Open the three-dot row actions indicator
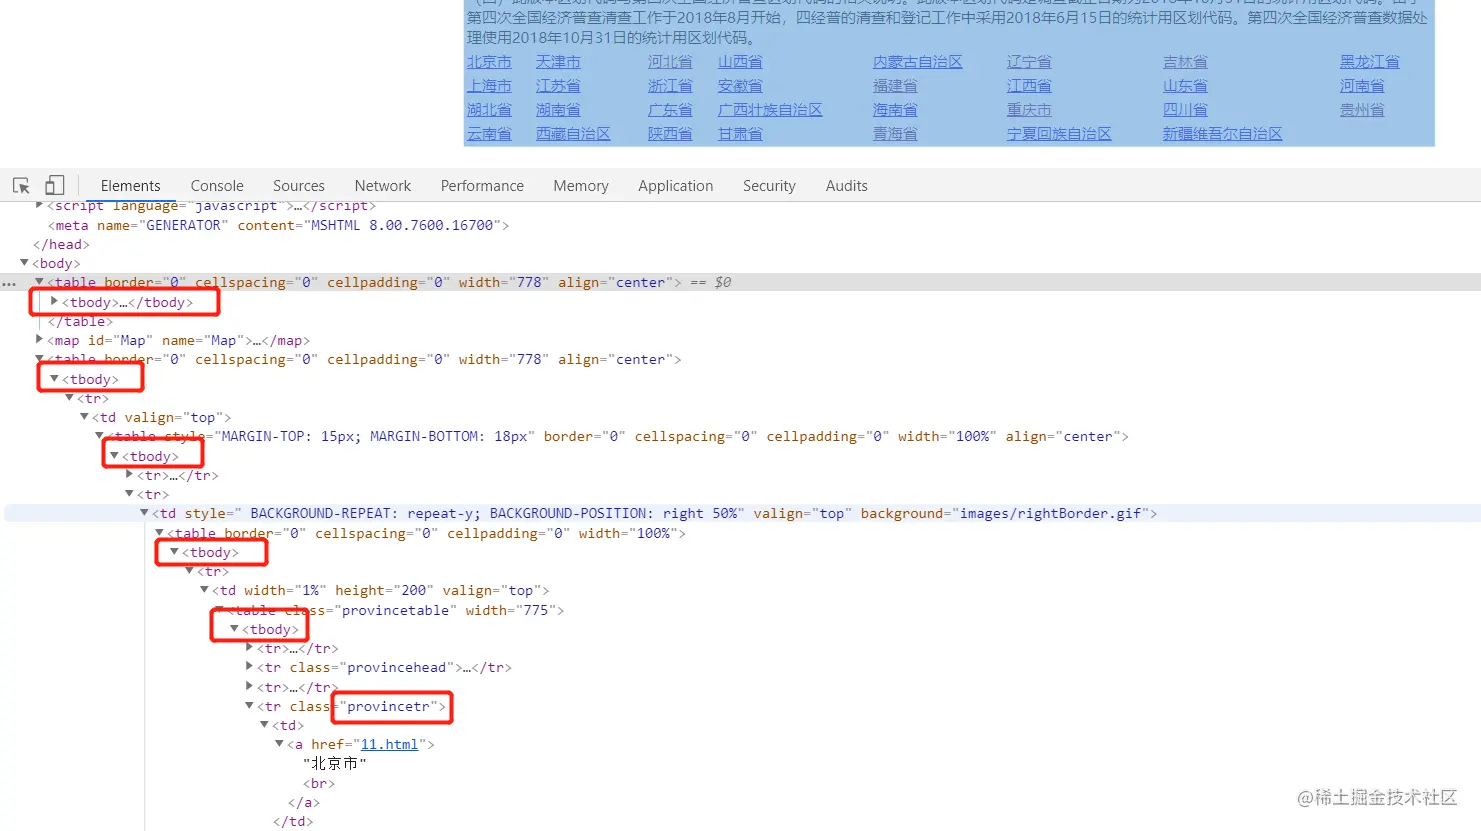1481x831 pixels. [x=9, y=284]
